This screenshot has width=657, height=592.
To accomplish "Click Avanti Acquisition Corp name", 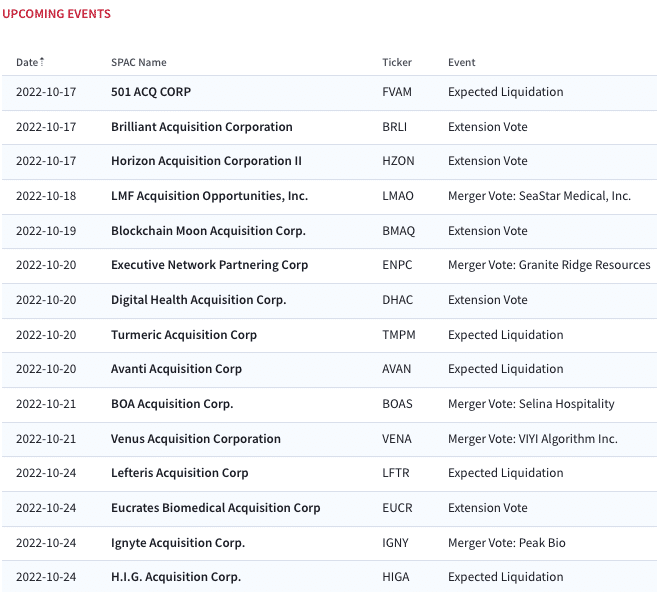I will [x=176, y=369].
